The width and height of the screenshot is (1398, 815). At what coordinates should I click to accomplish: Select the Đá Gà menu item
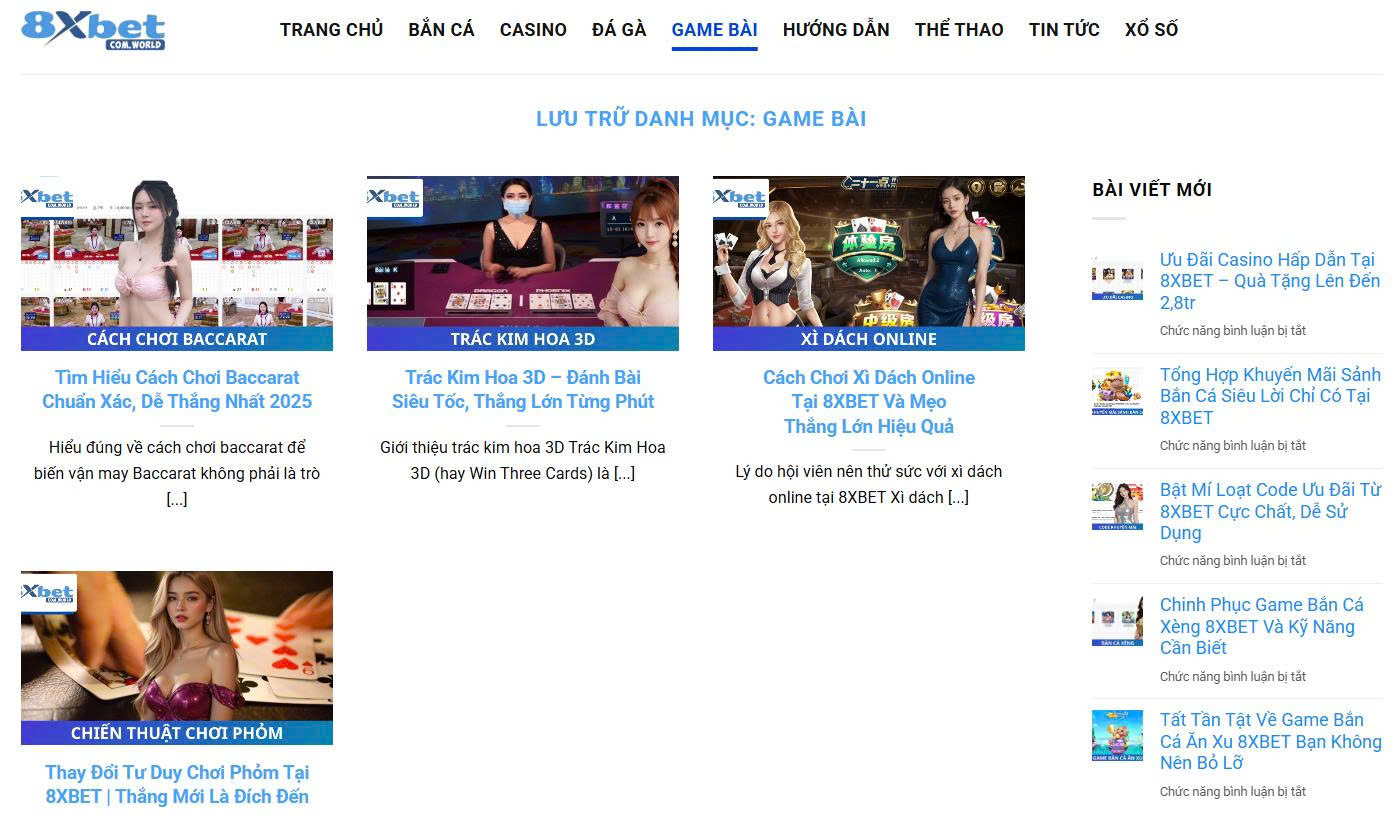click(x=619, y=30)
